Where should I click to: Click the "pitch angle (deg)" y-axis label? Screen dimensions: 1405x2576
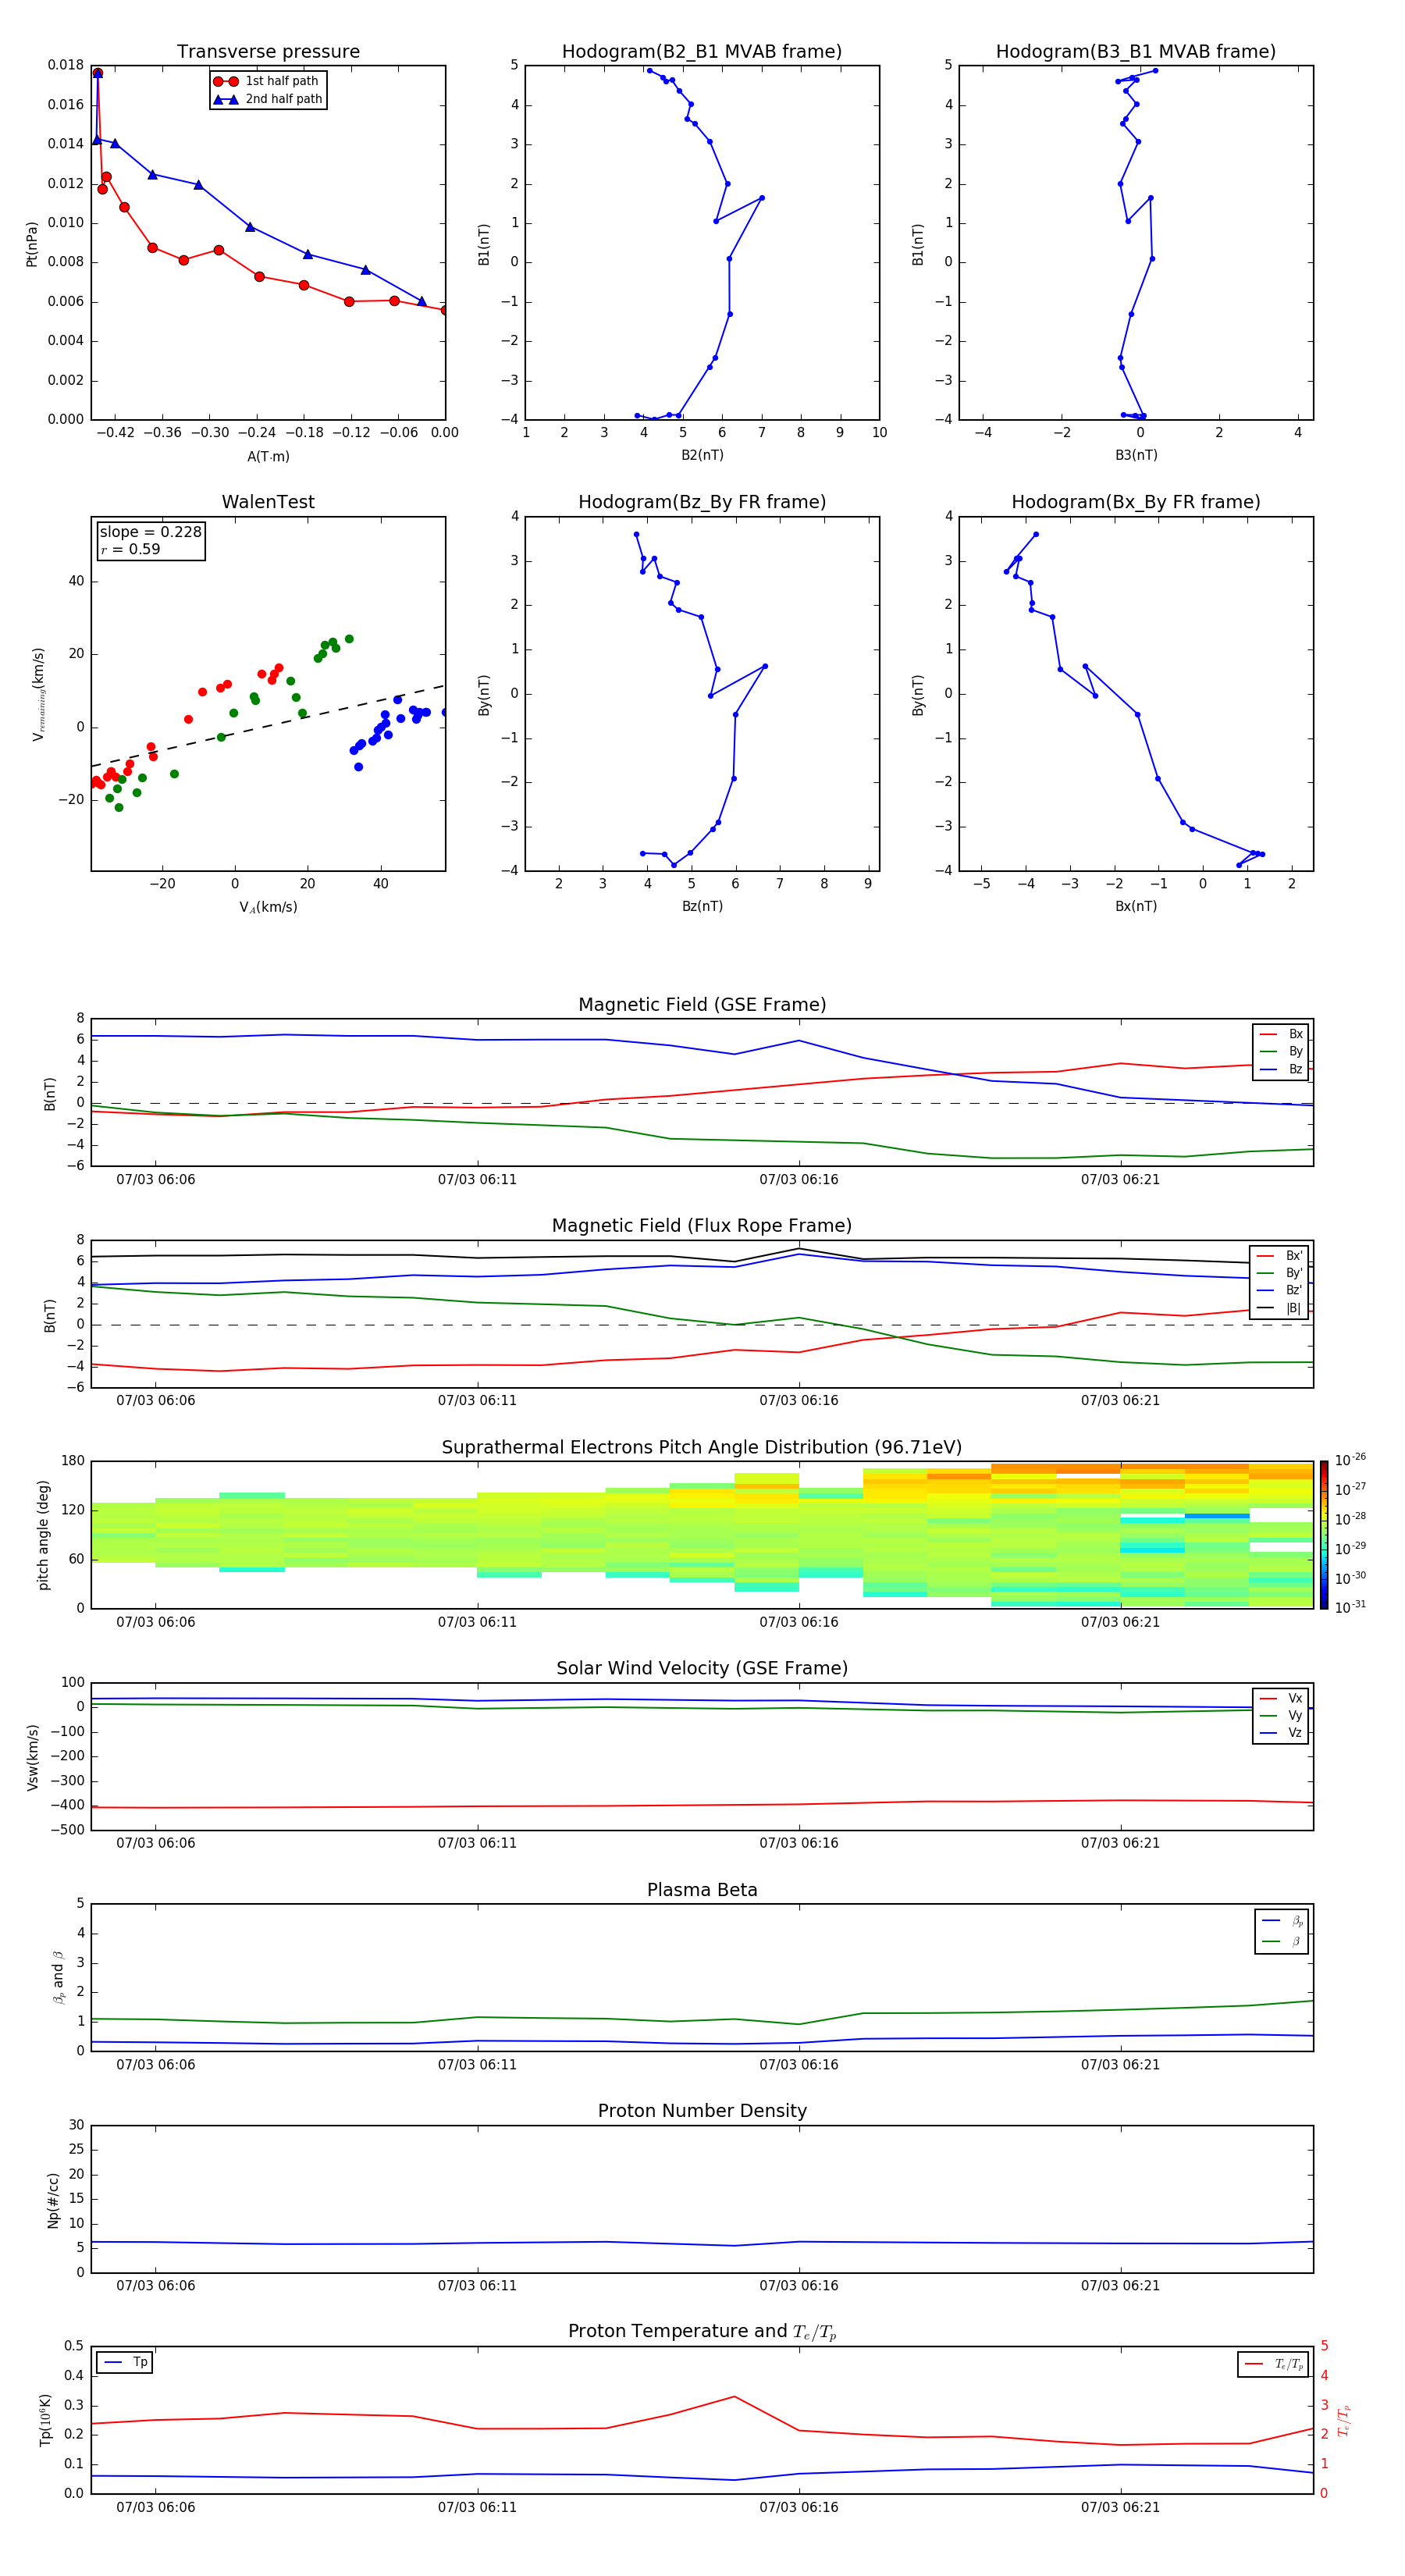44,1535
